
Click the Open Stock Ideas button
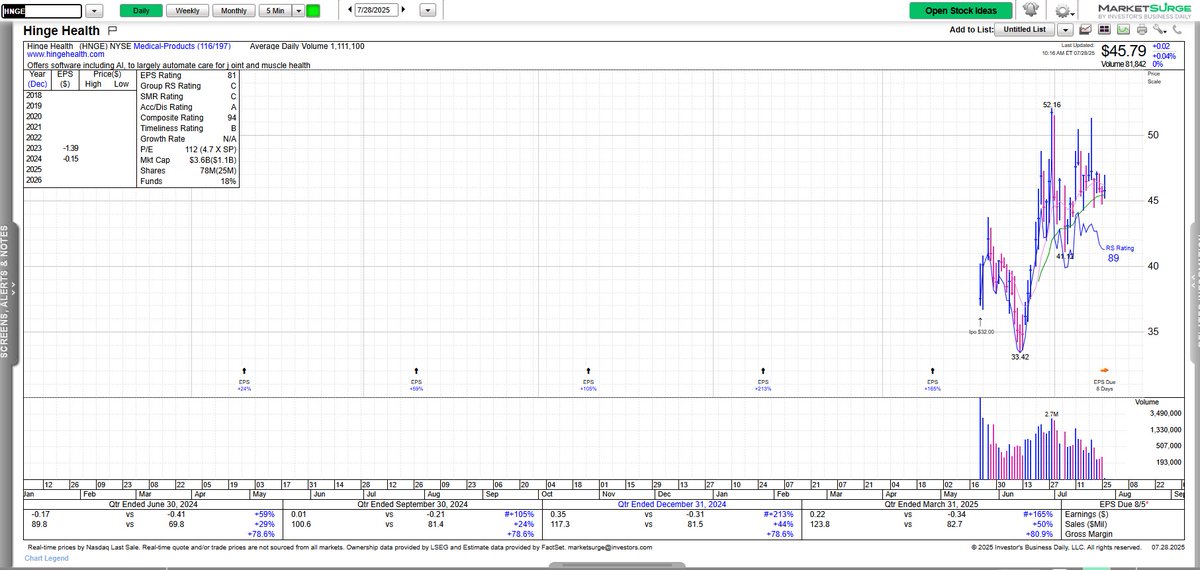pyautogui.click(x=960, y=10)
